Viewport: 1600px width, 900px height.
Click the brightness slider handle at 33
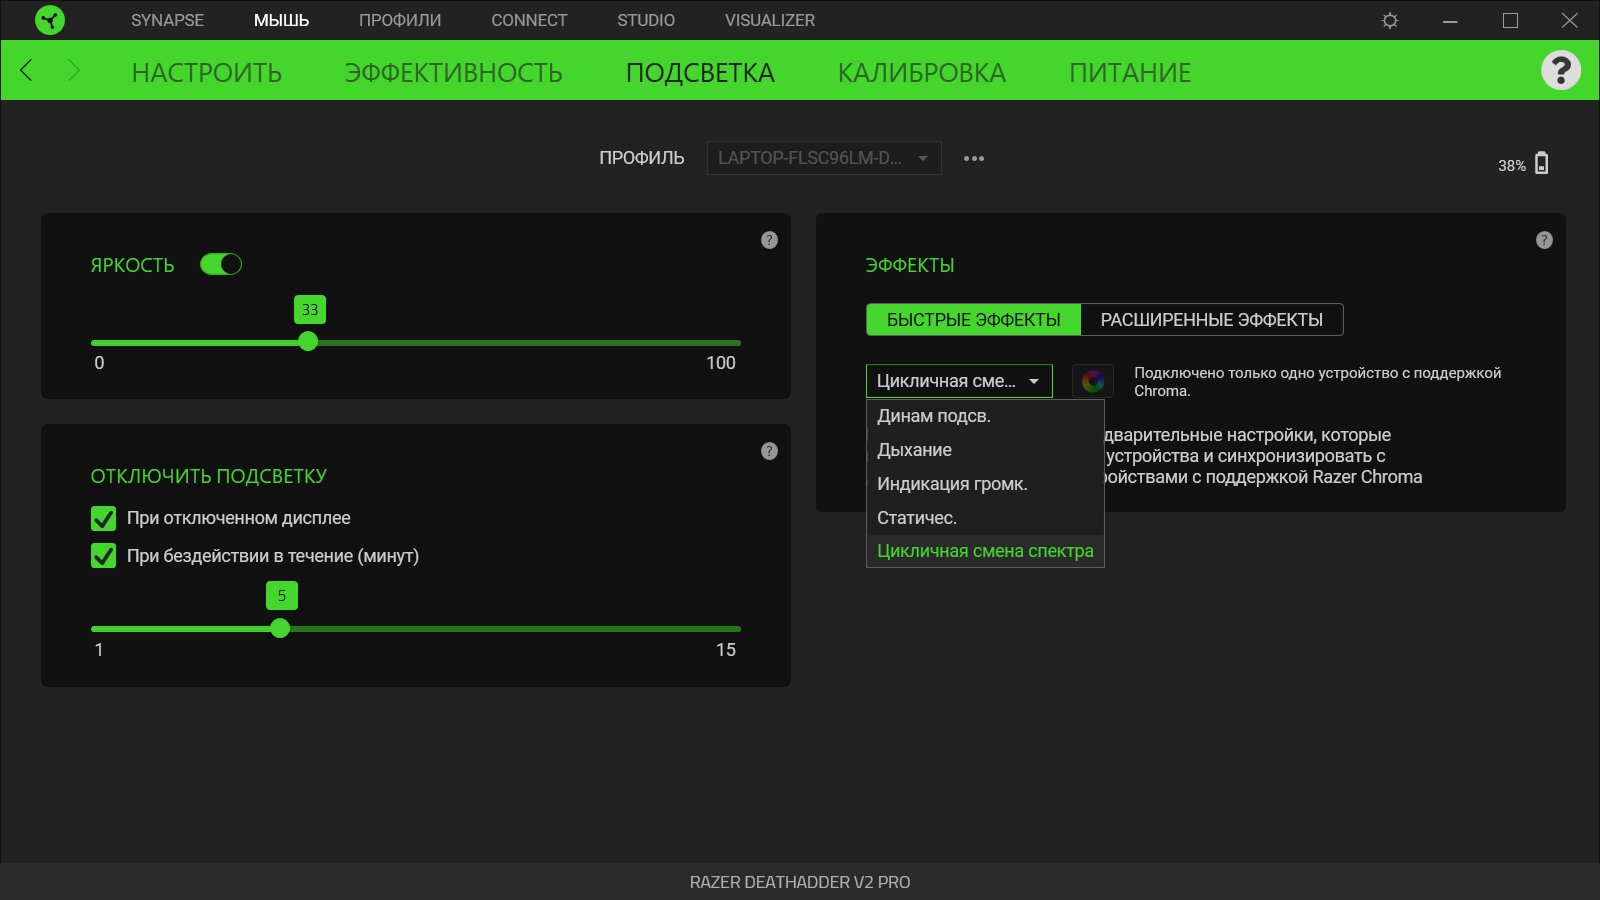click(x=308, y=342)
